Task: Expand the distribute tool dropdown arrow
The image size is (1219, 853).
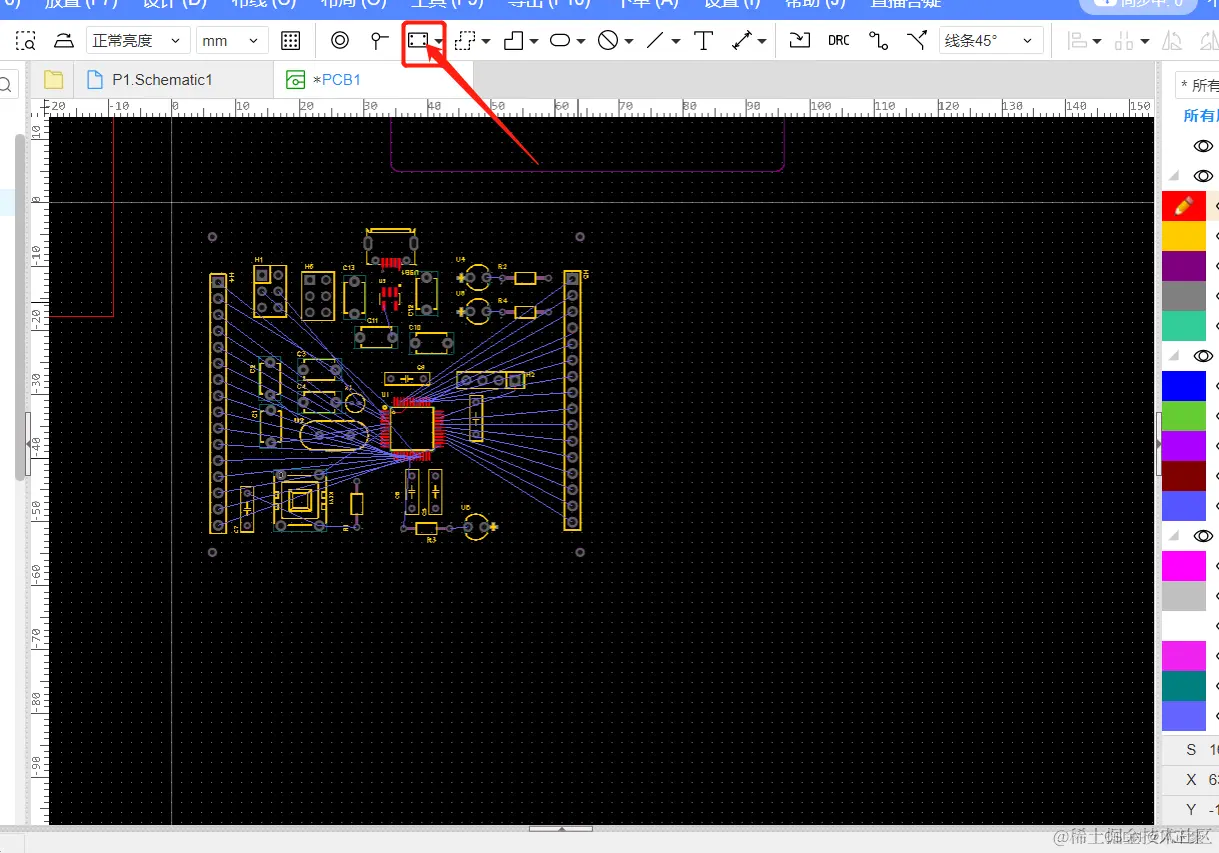Action: [x=1144, y=42]
